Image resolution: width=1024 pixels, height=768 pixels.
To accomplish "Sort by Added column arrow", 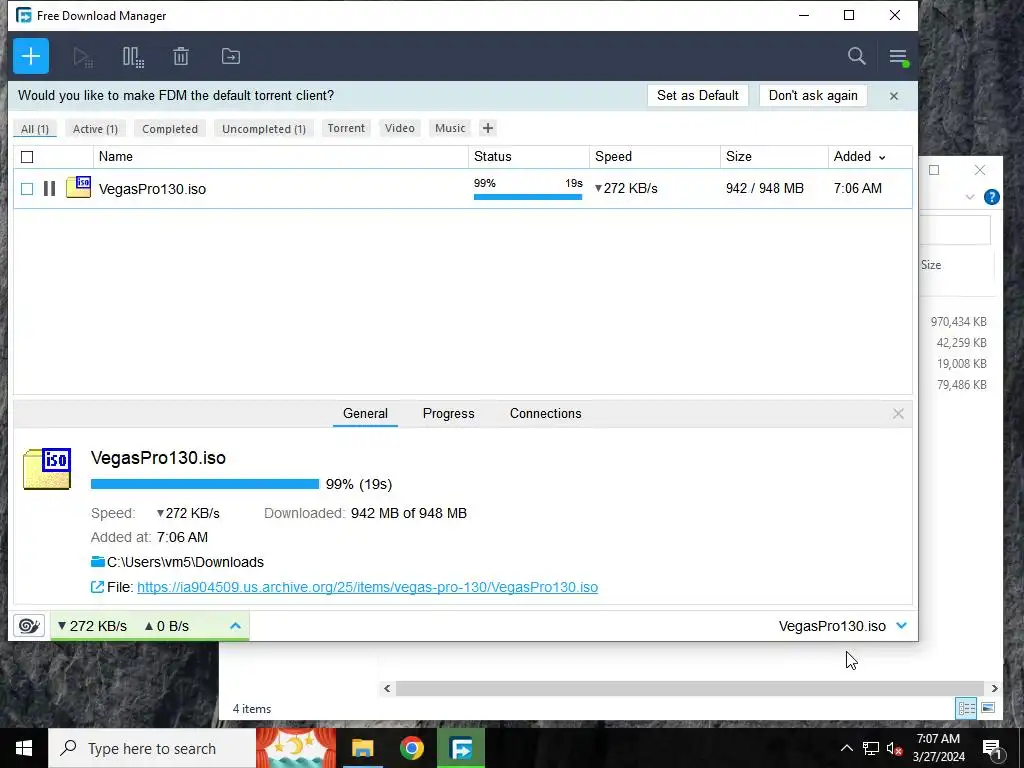I will pyautogui.click(x=882, y=157).
